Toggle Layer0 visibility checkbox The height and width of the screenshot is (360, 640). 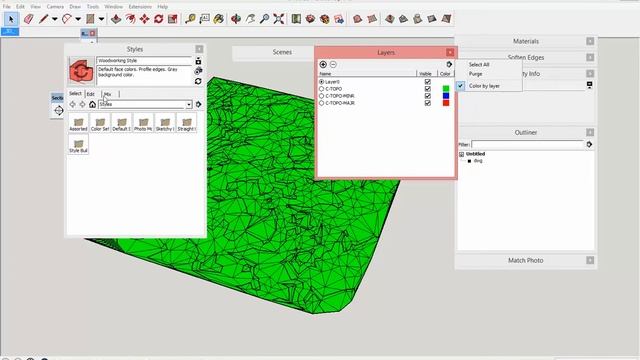click(x=428, y=82)
